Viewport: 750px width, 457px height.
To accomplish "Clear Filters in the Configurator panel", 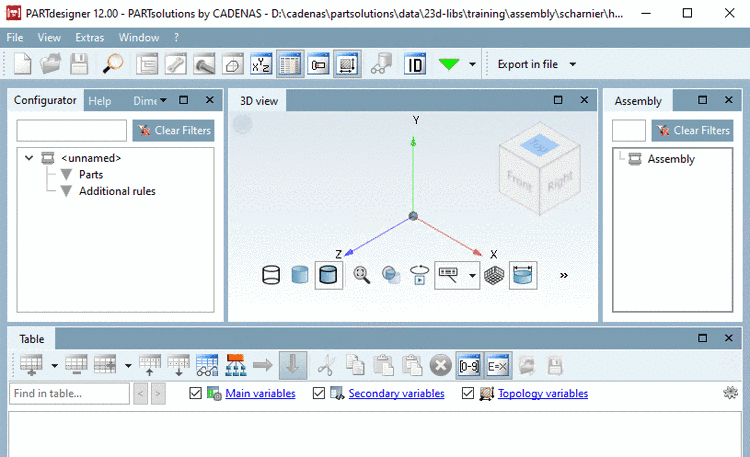I will coord(174,130).
